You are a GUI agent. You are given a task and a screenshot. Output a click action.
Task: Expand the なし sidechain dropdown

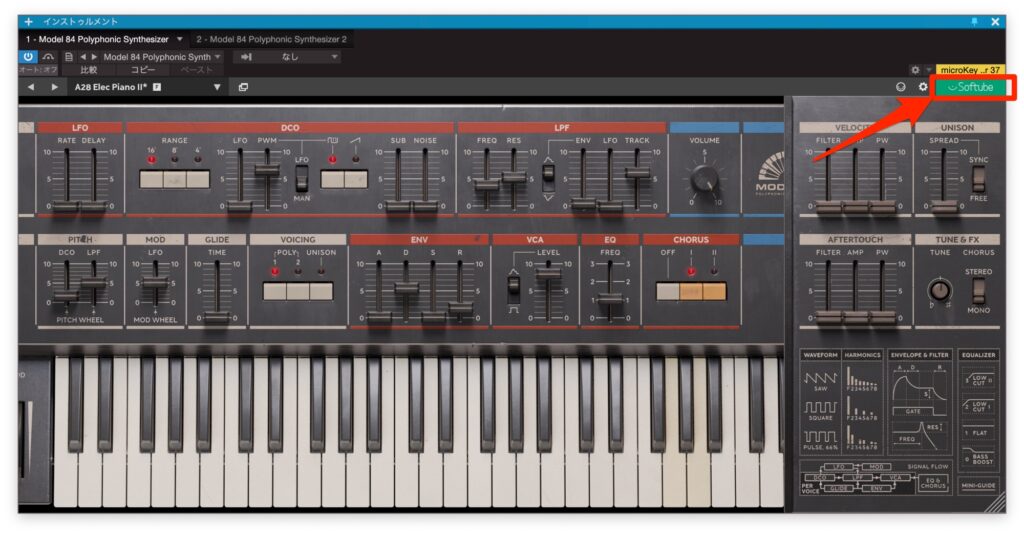(334, 57)
